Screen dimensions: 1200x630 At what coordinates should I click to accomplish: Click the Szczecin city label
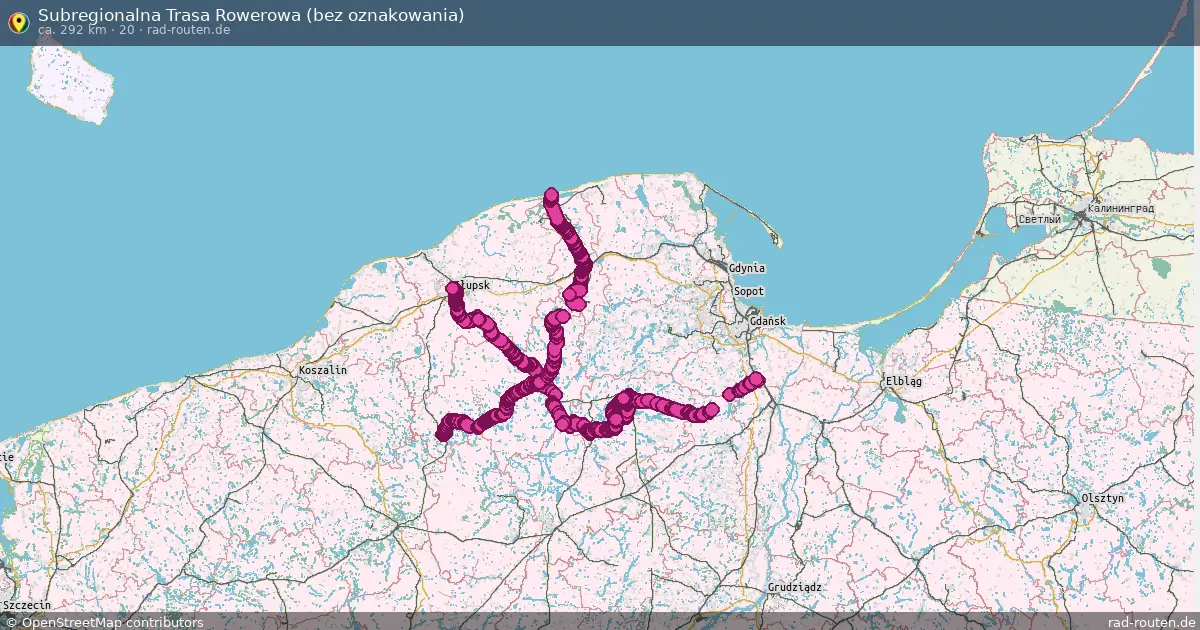27,605
